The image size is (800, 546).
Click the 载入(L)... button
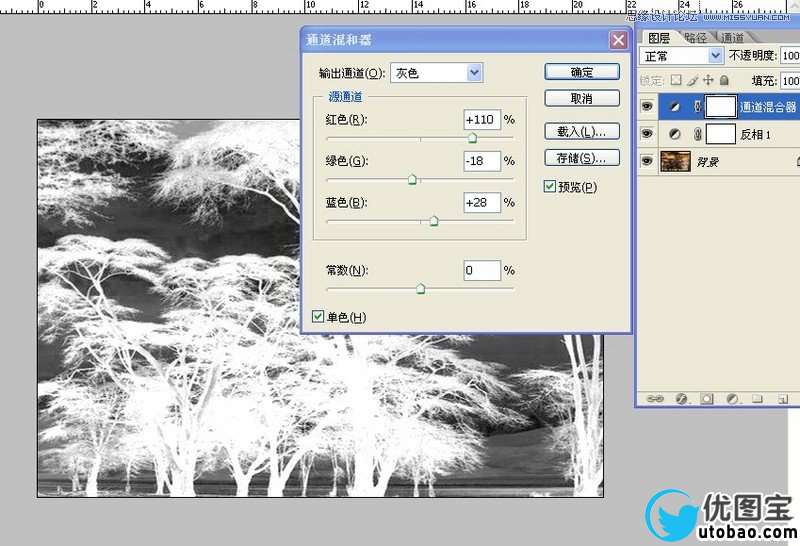582,132
